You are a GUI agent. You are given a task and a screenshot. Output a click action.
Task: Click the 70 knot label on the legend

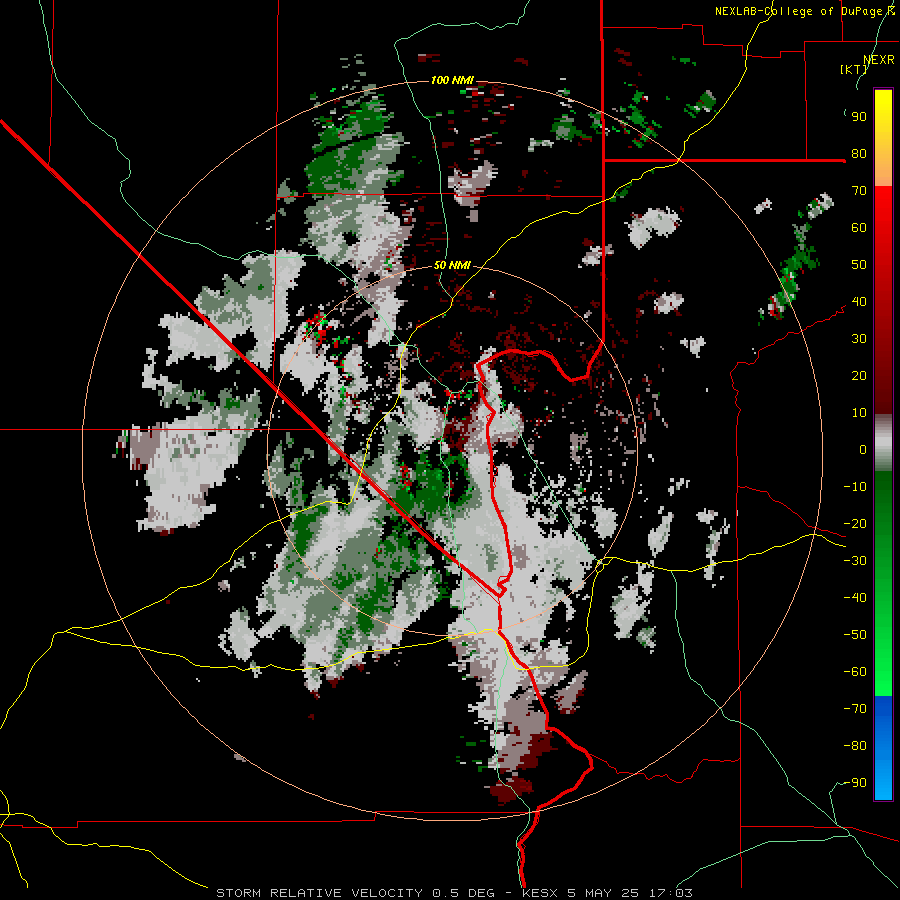[x=859, y=191]
